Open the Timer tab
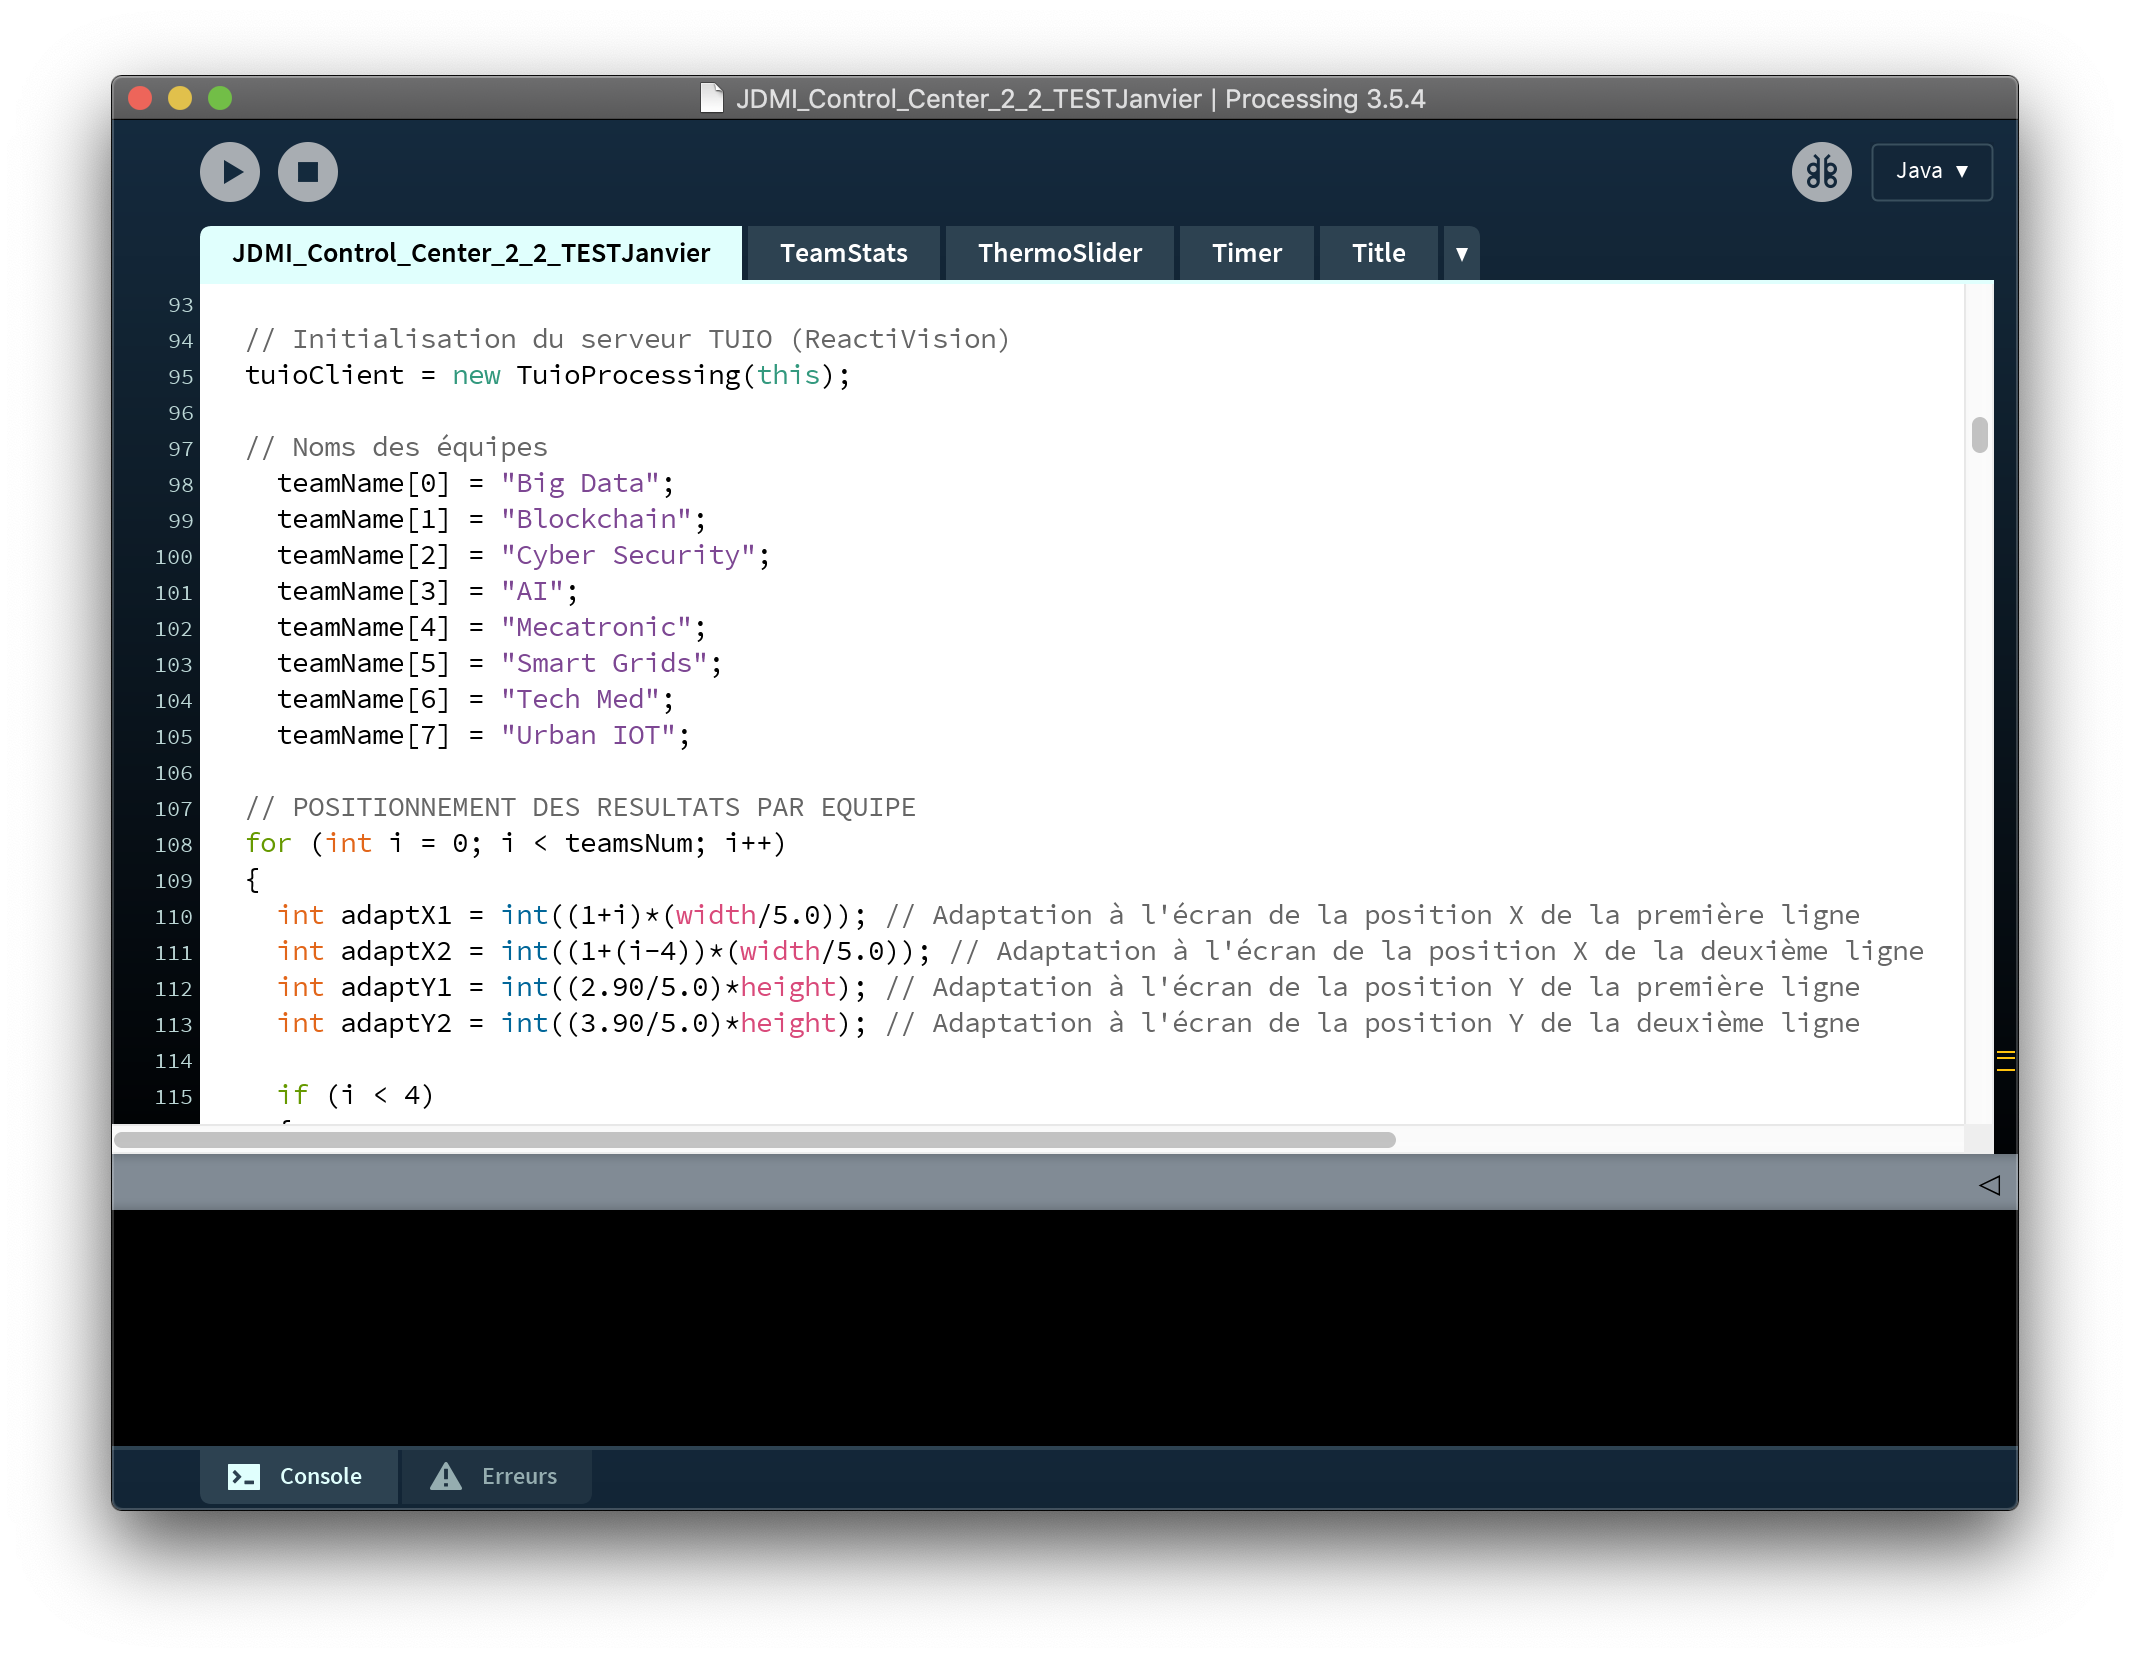This screenshot has width=2130, height=1658. (1246, 254)
